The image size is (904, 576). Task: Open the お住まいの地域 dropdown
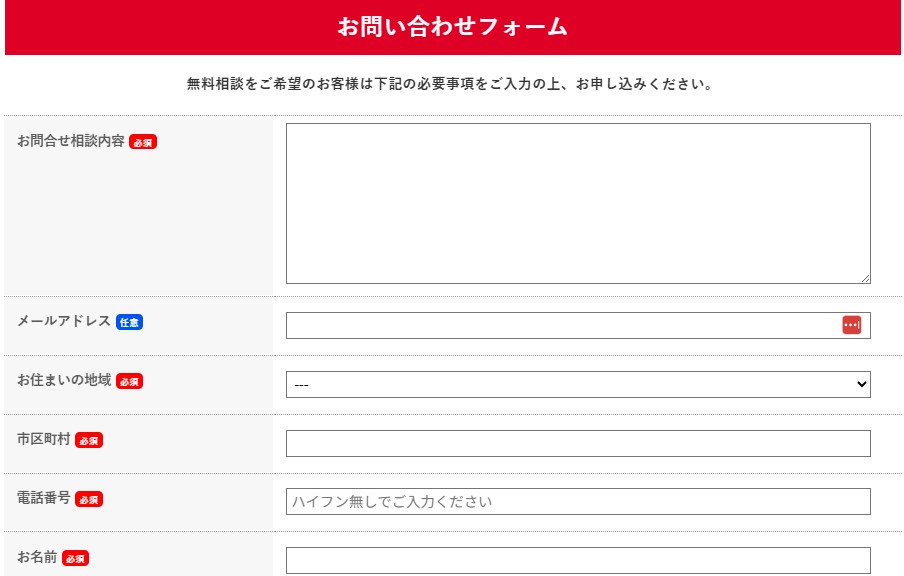578,384
